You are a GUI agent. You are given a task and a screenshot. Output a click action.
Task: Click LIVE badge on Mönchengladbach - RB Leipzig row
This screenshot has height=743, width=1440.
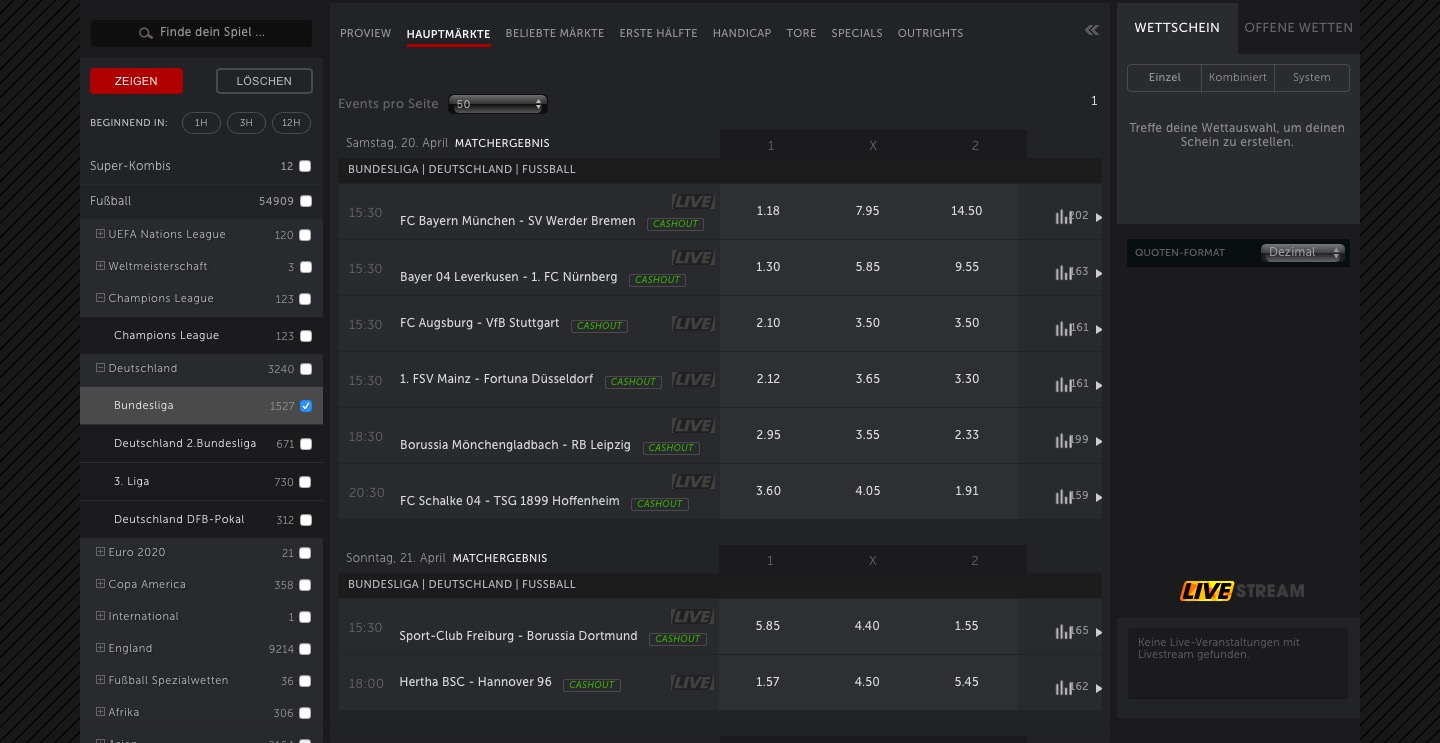pos(693,425)
